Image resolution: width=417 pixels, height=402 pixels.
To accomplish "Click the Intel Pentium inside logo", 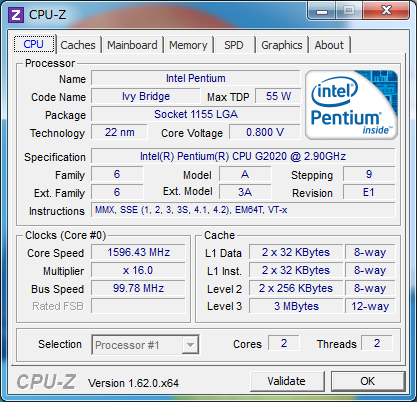I will (351, 105).
